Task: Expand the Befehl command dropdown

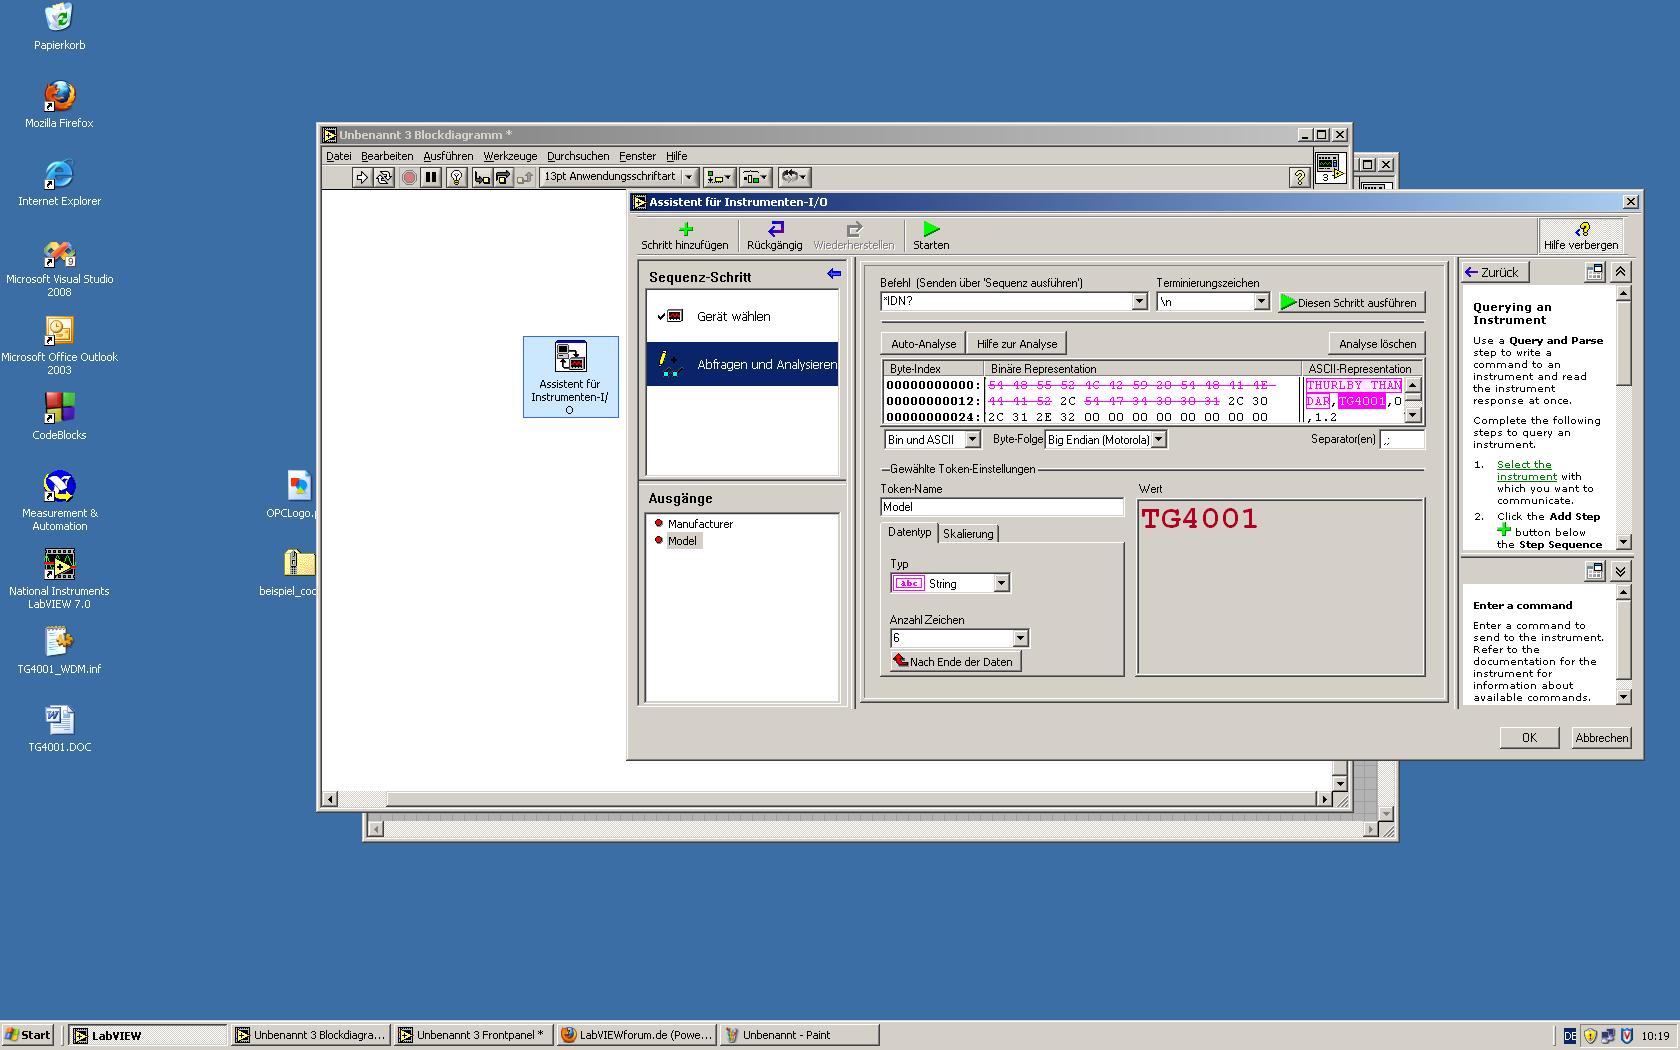Action: [1139, 301]
